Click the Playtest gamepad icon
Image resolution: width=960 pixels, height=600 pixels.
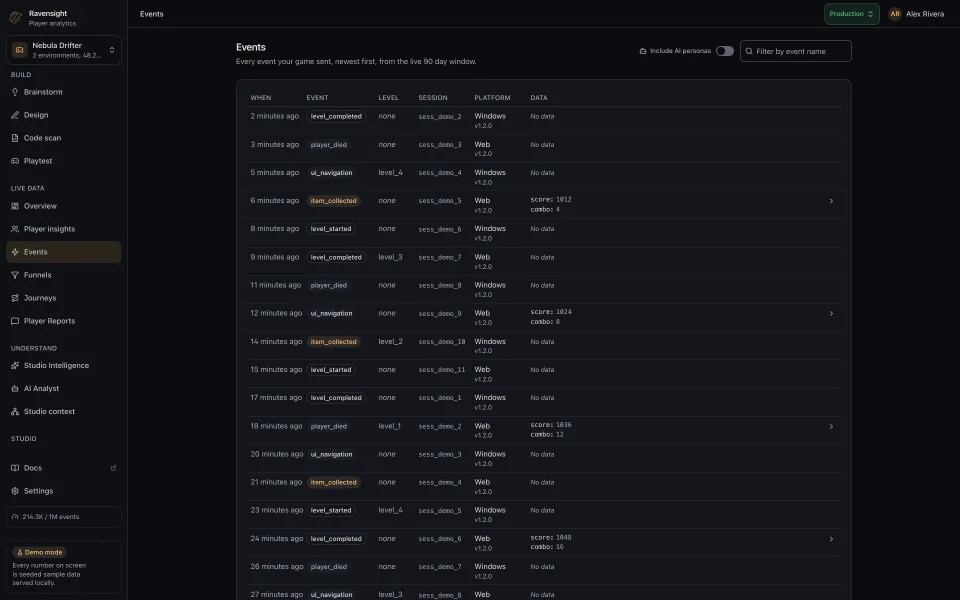coord(15,161)
